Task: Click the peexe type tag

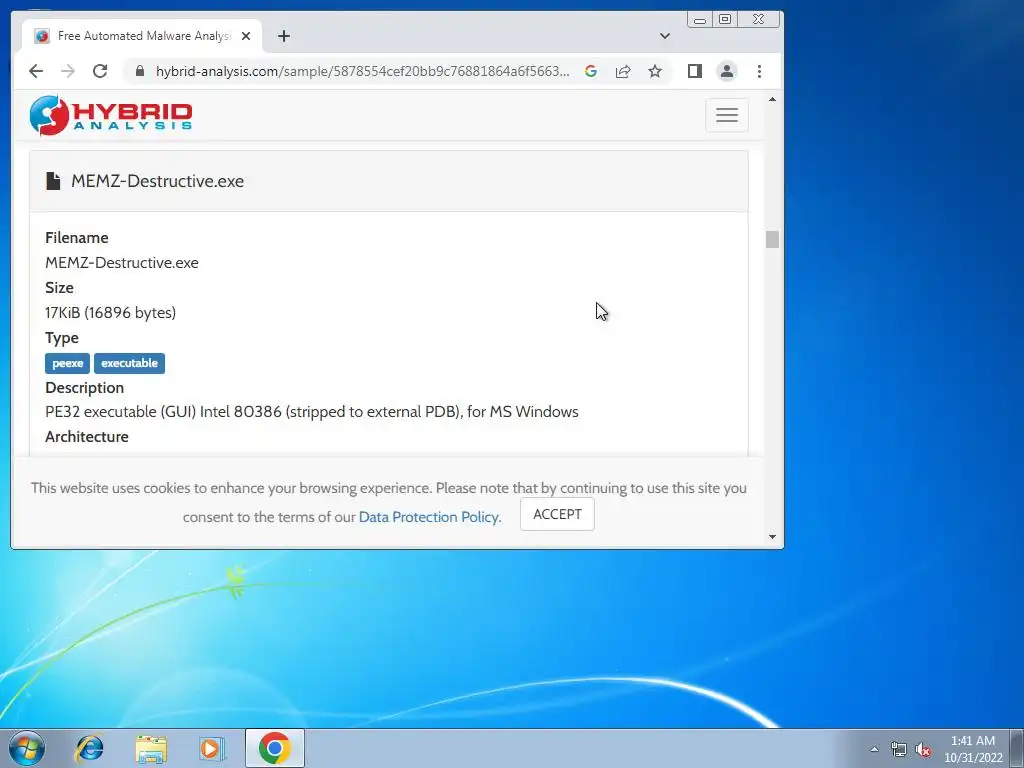Action: 67,363
